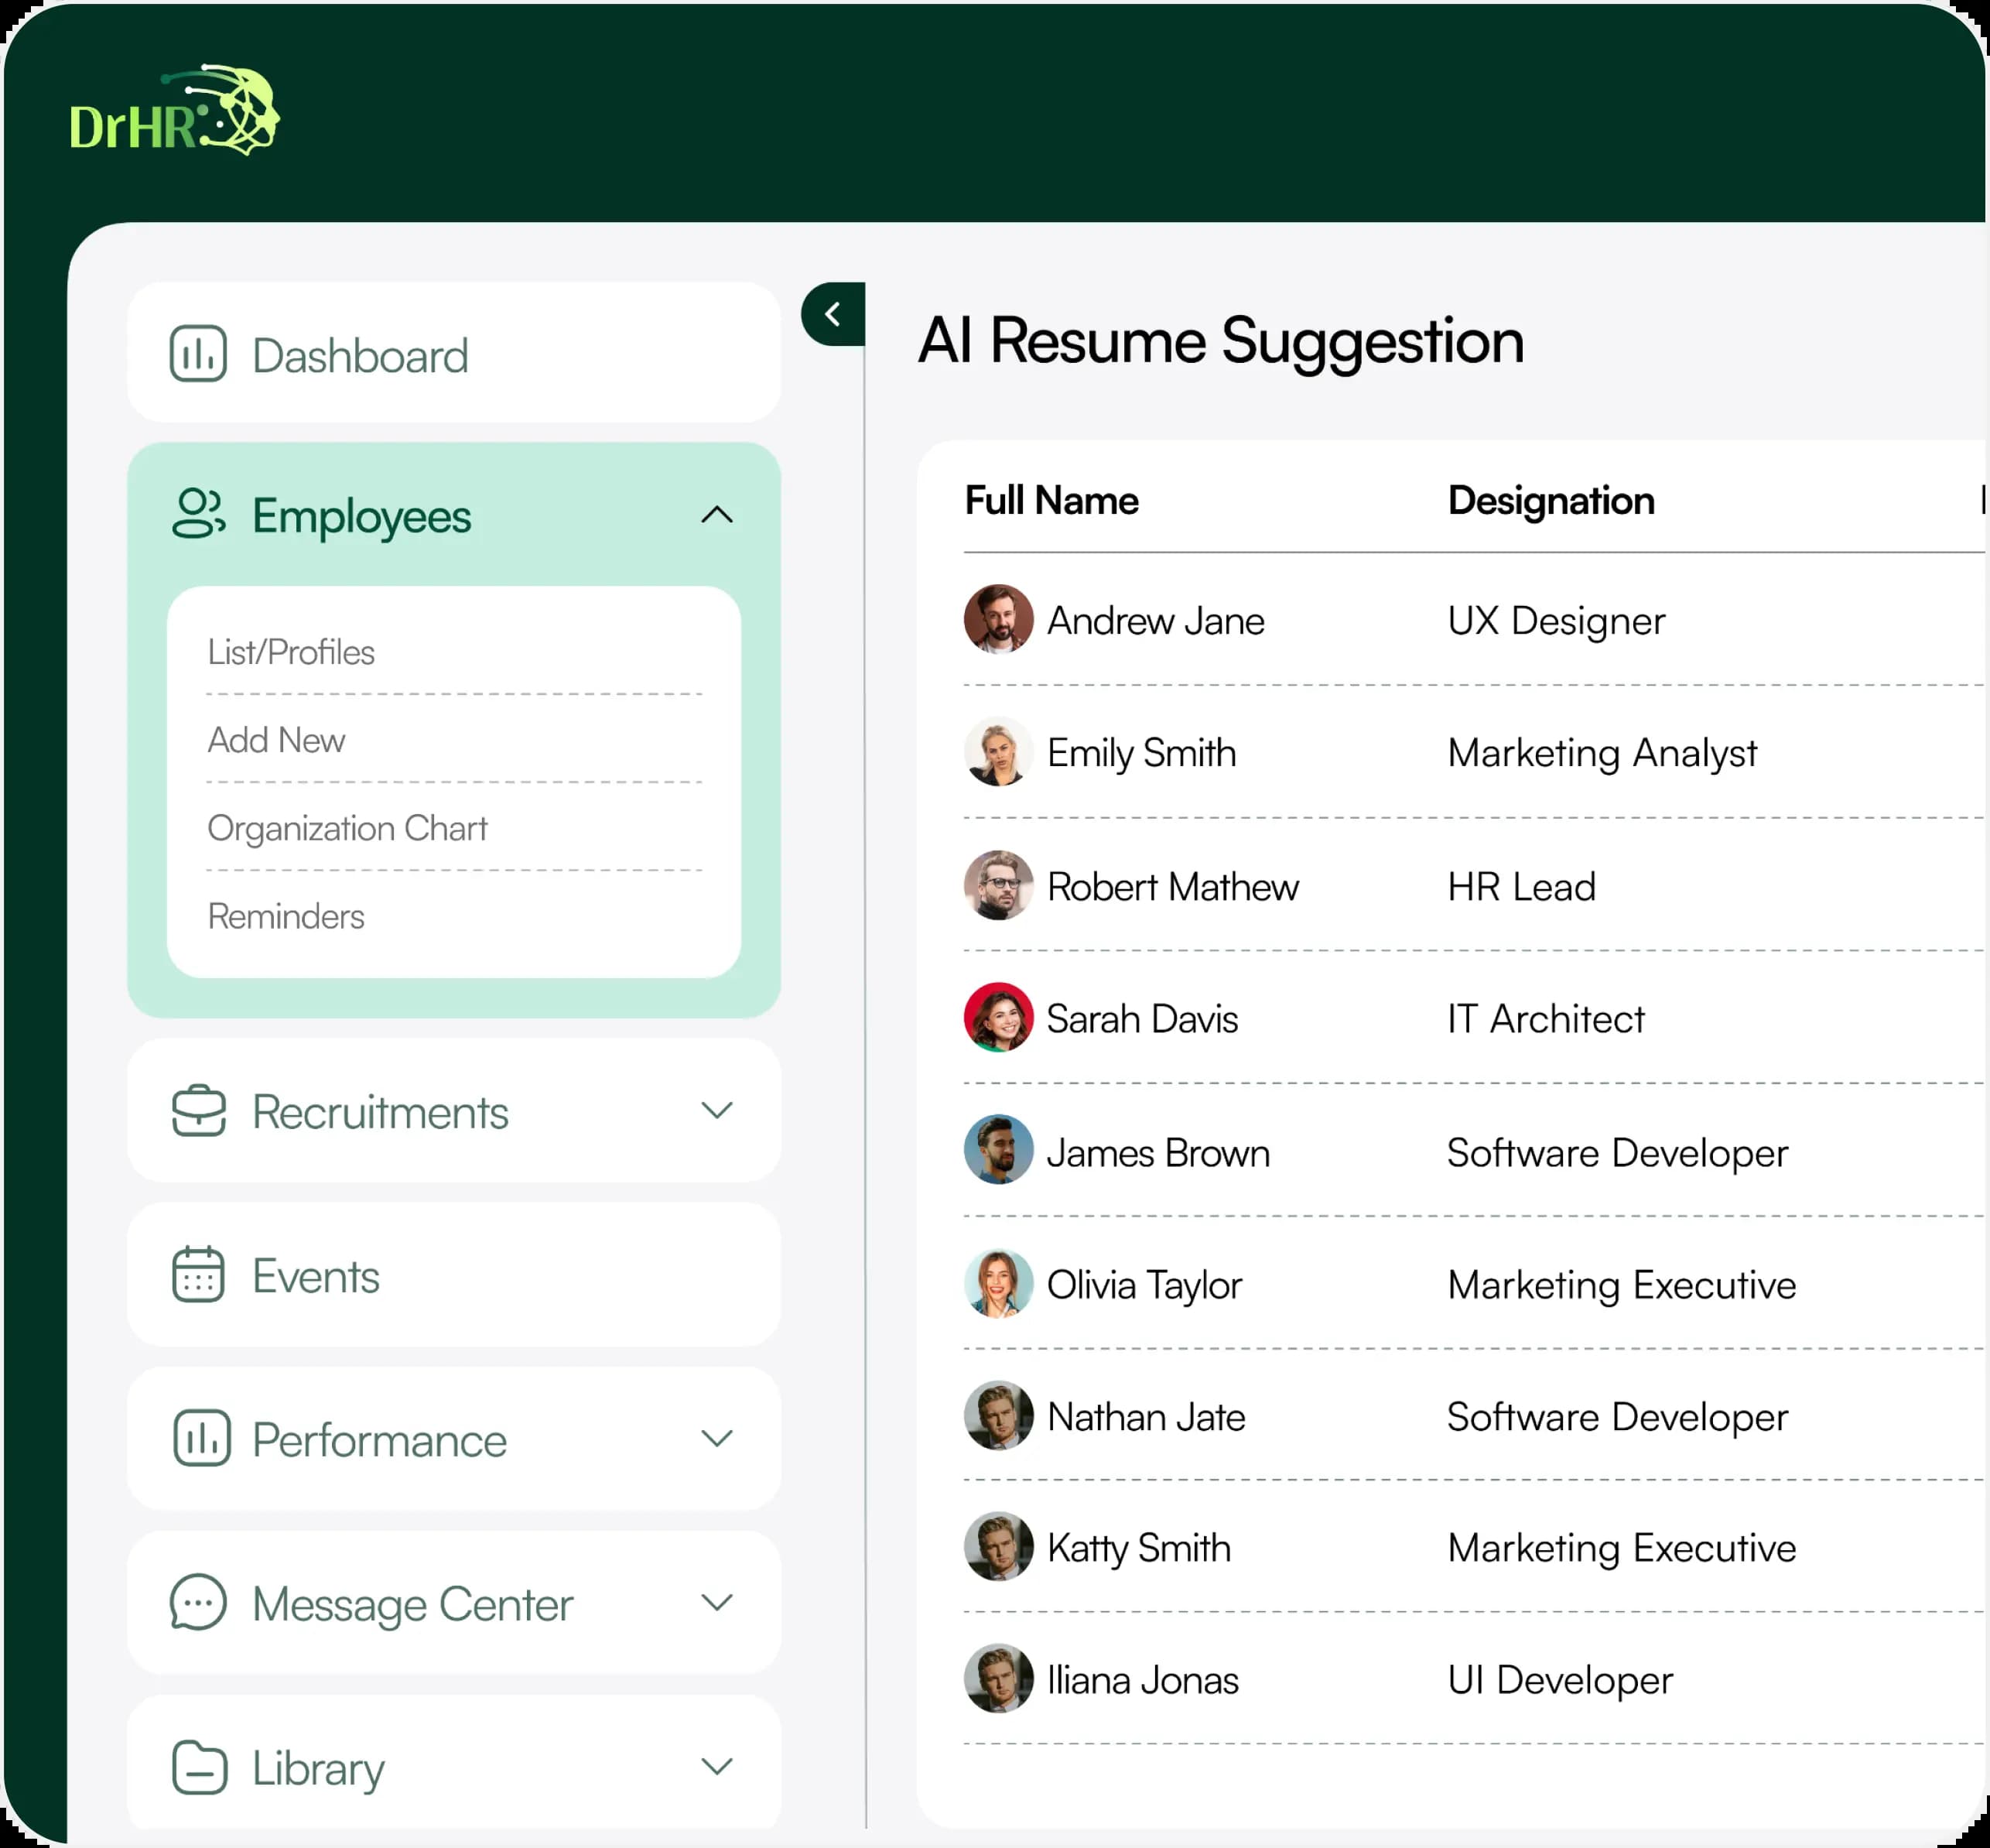Viewport: 1990px width, 1848px height.
Task: Click the Employees people icon
Action: pos(198,514)
